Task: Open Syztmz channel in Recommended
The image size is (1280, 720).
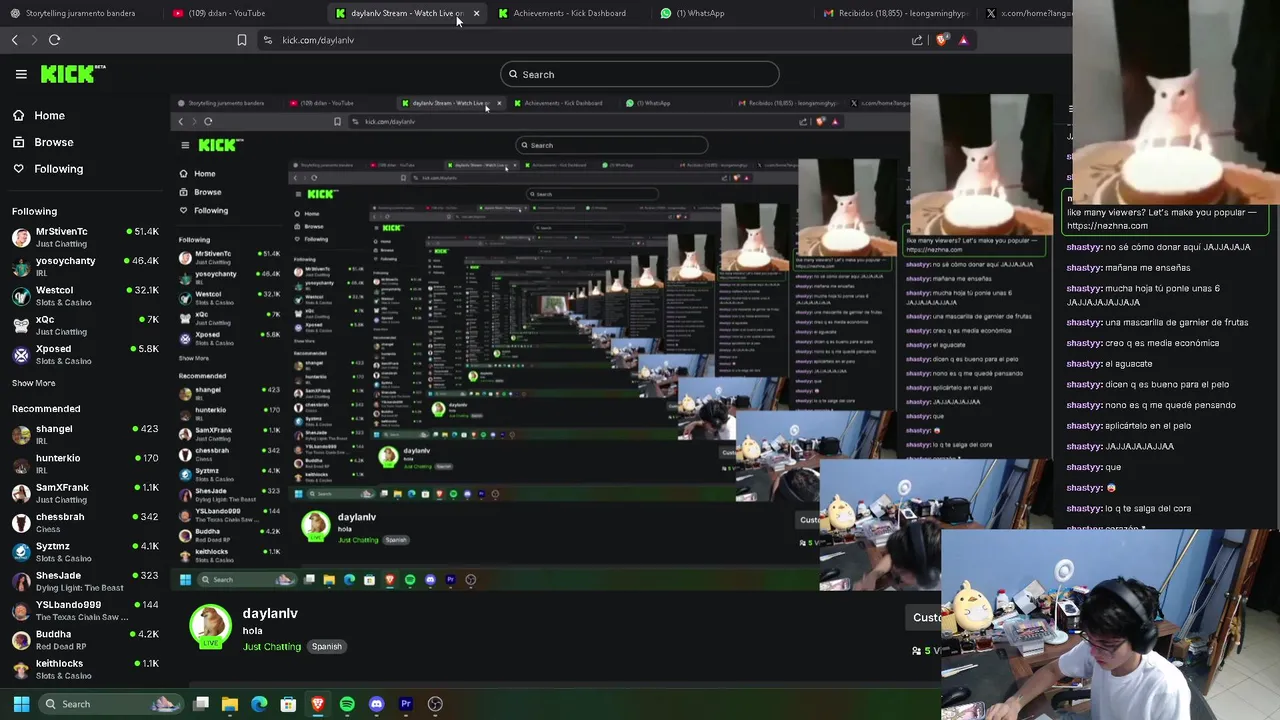Action: click(85, 552)
